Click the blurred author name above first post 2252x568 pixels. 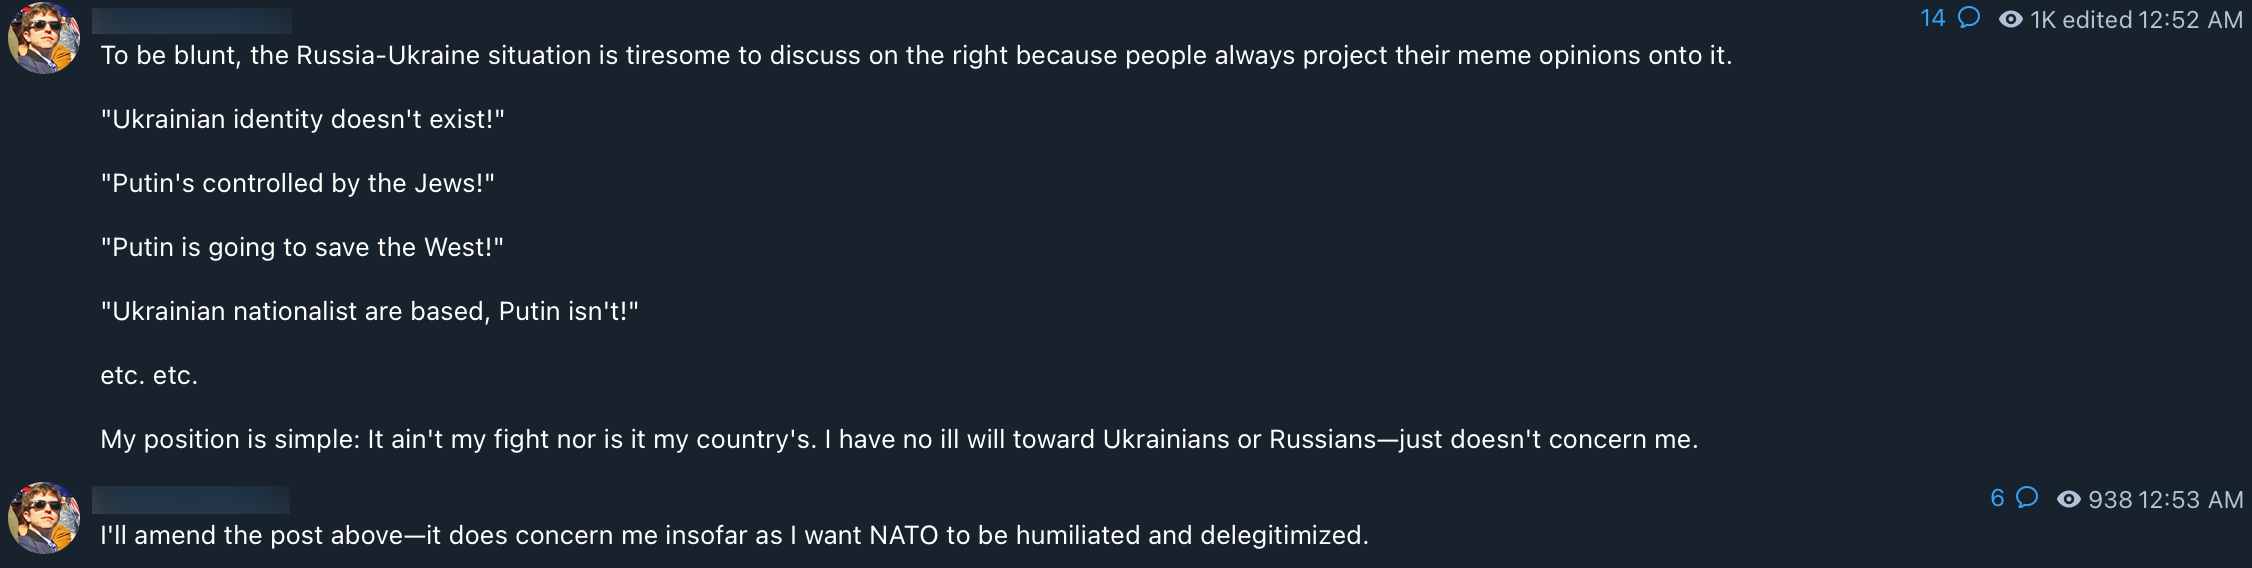[192, 20]
